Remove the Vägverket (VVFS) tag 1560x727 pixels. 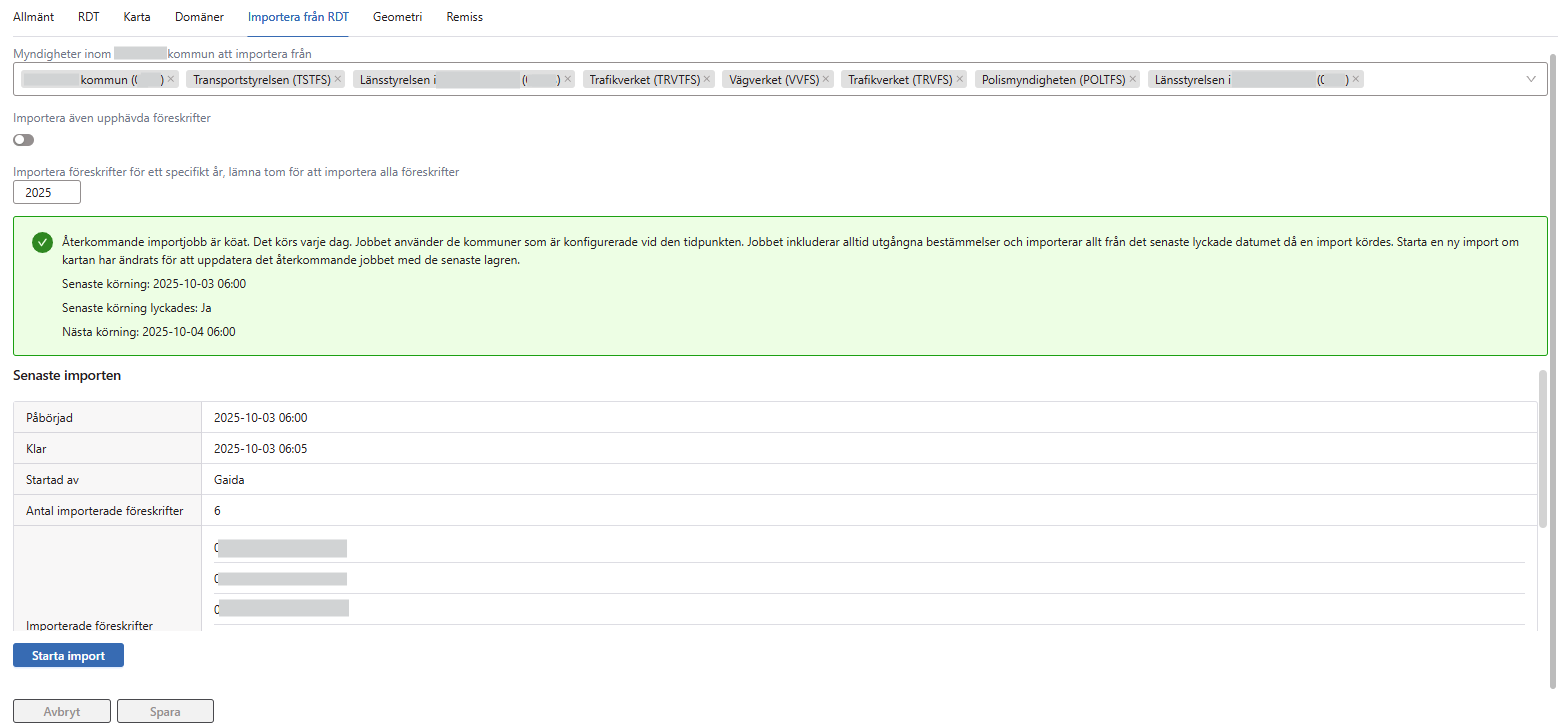point(826,79)
